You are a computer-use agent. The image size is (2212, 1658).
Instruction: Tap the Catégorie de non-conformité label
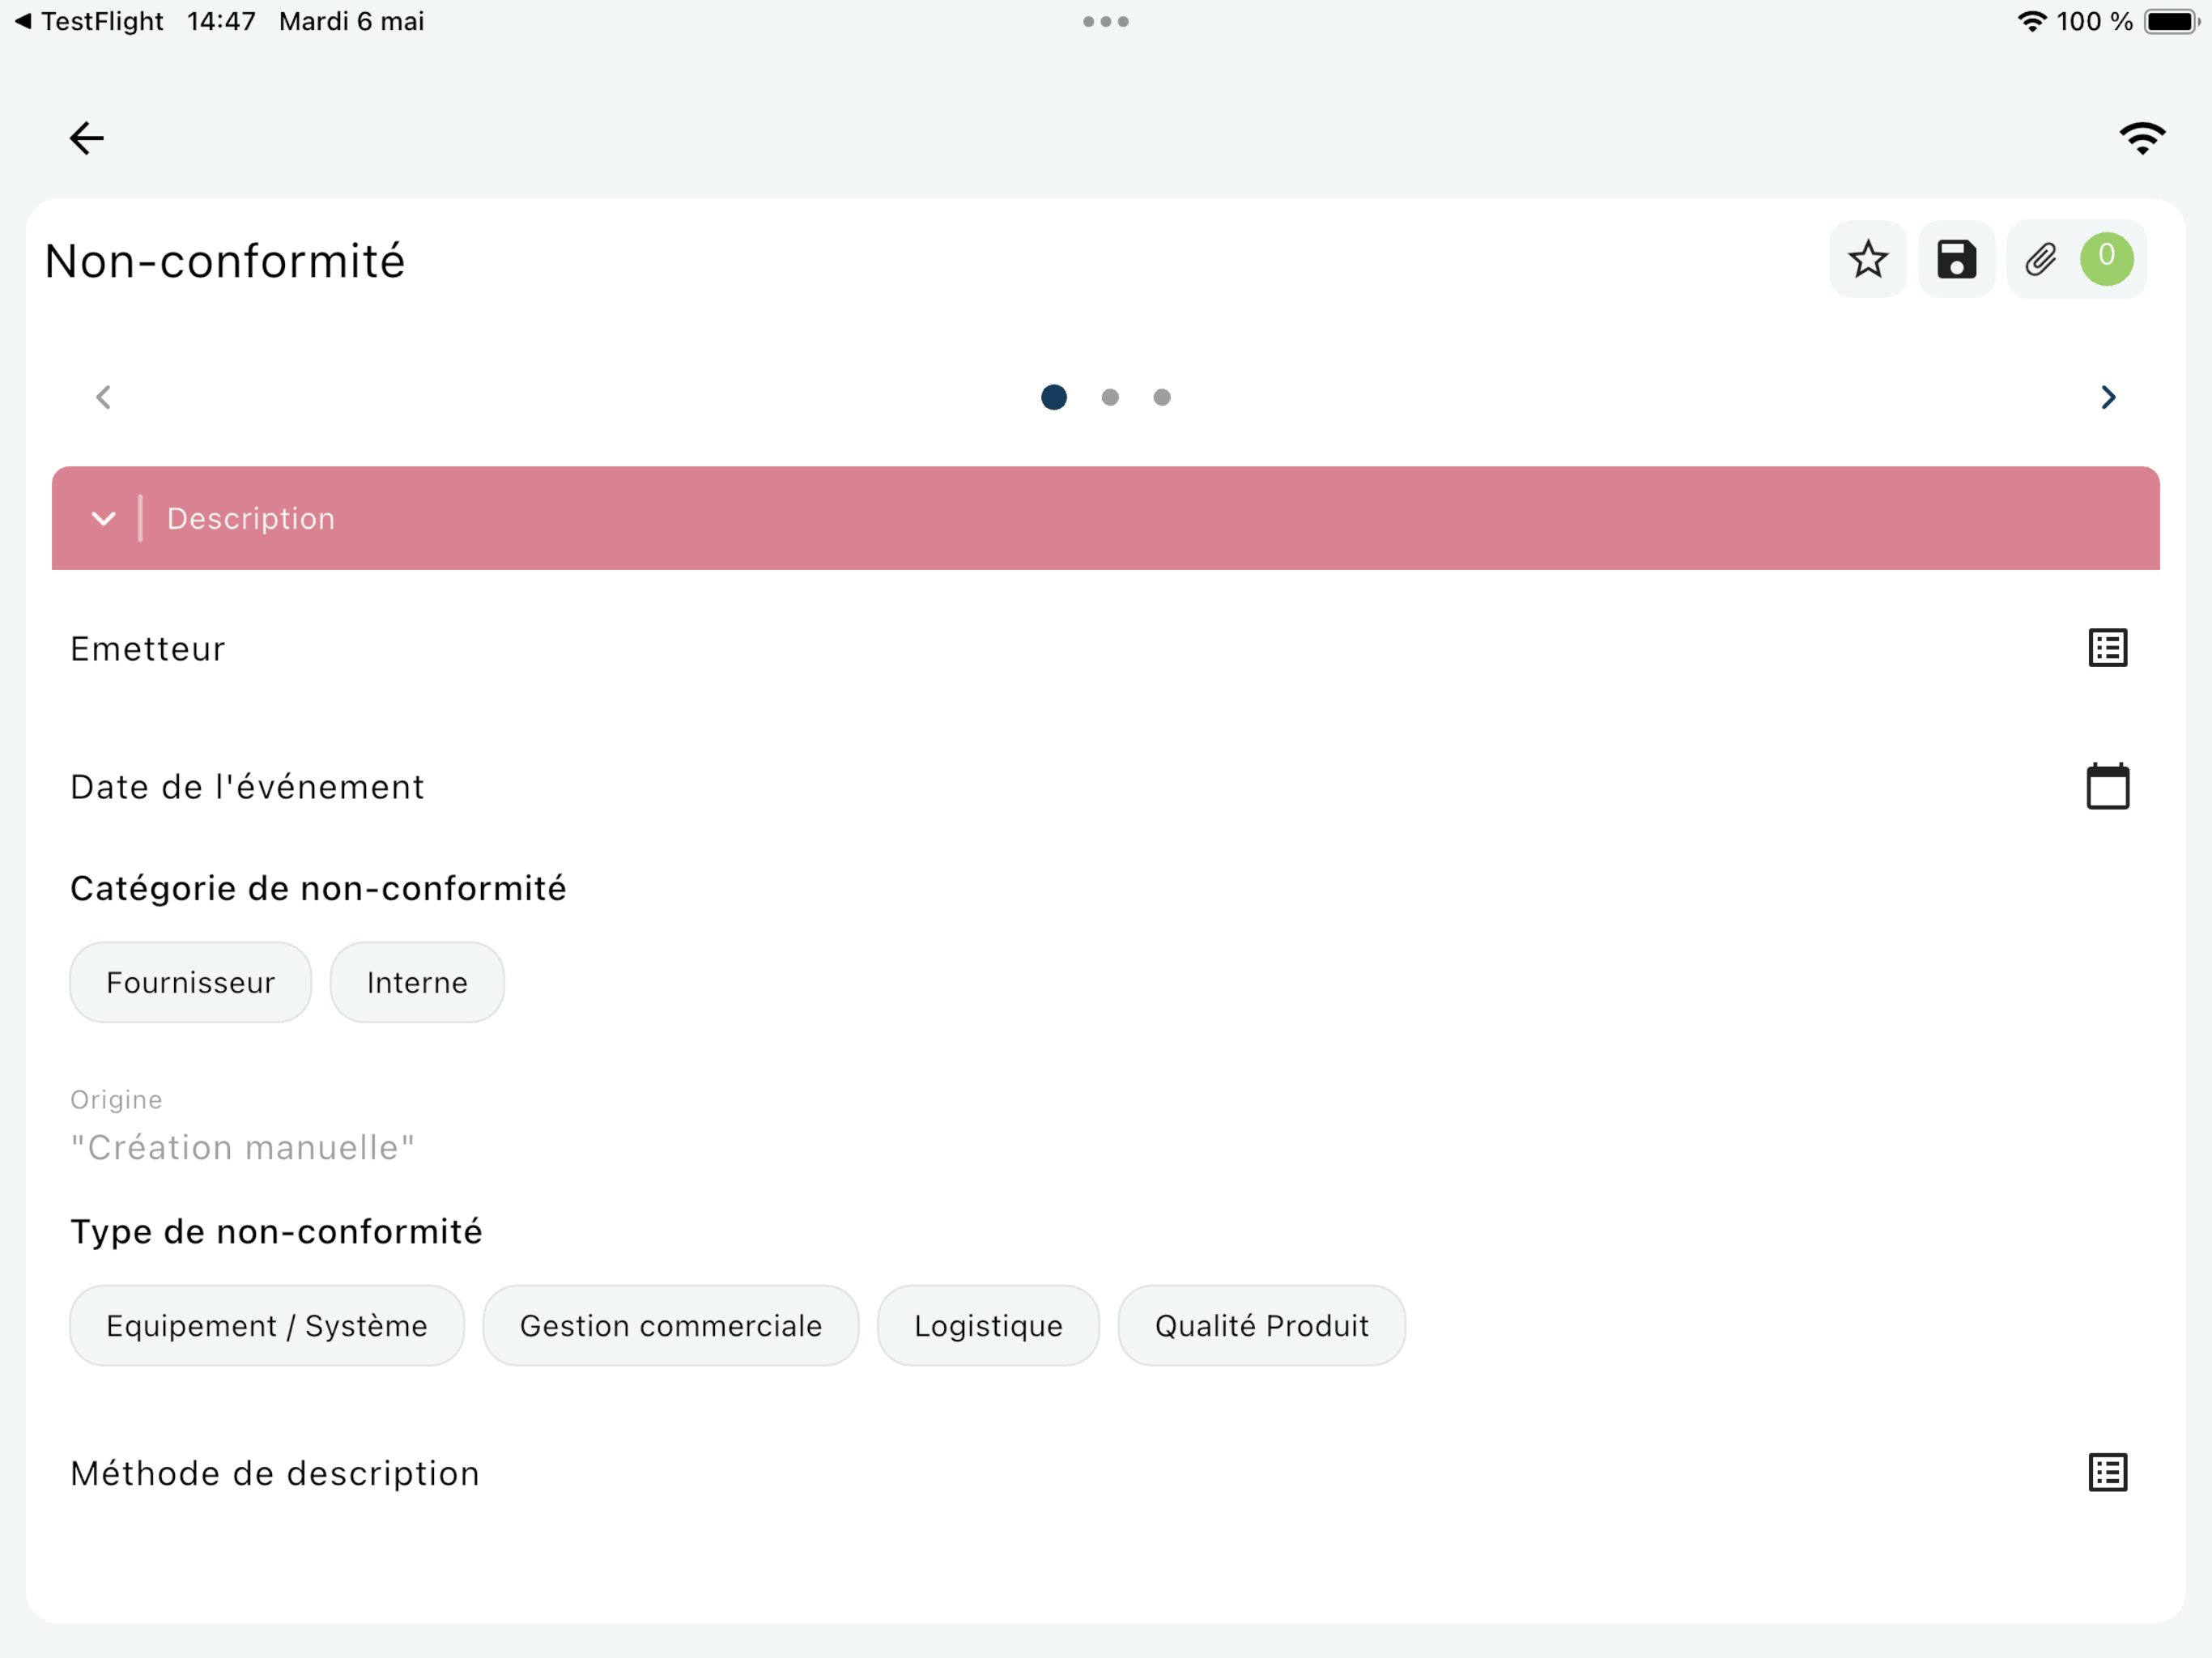point(318,888)
